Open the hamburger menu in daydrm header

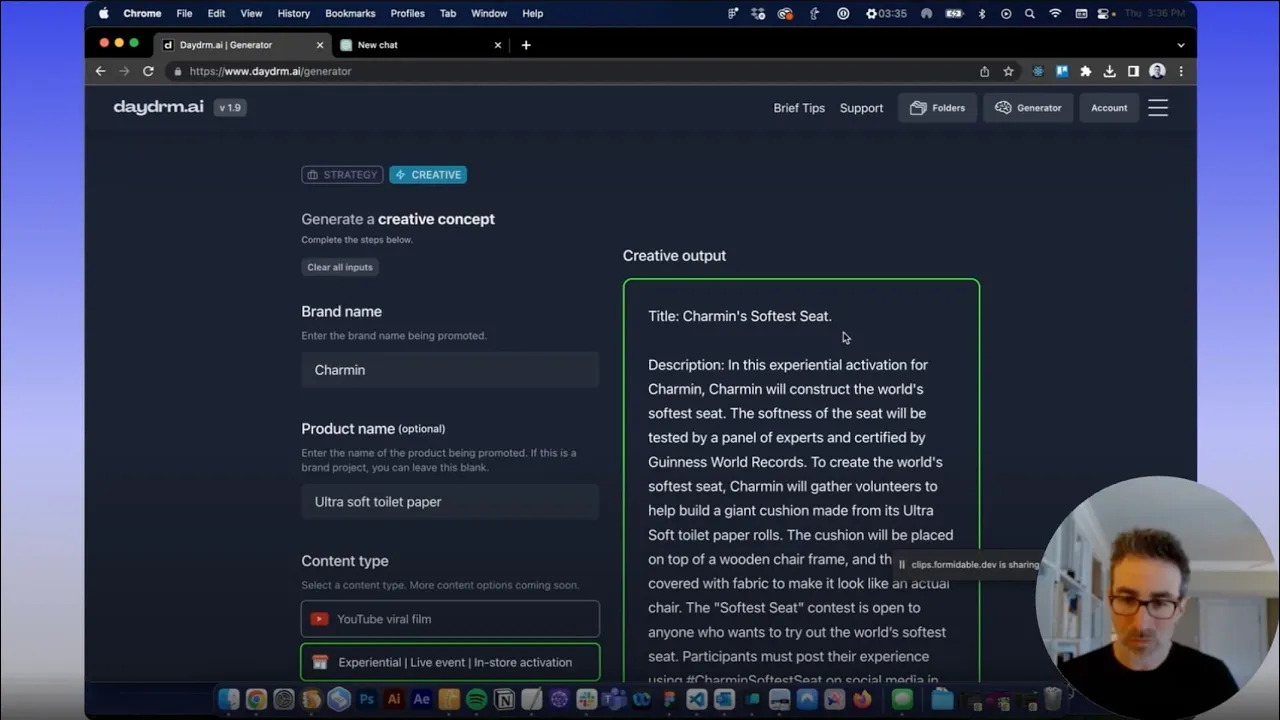tap(1158, 108)
